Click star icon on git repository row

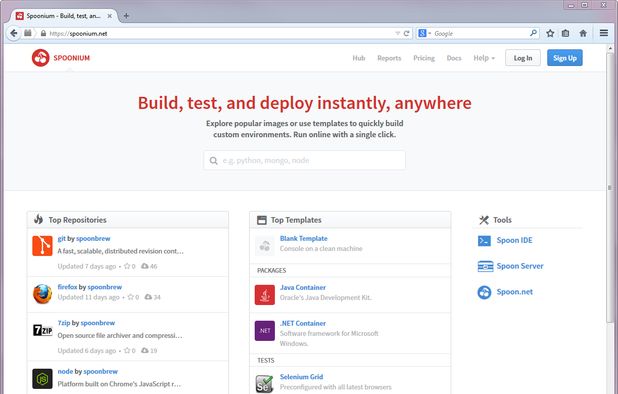click(x=127, y=266)
